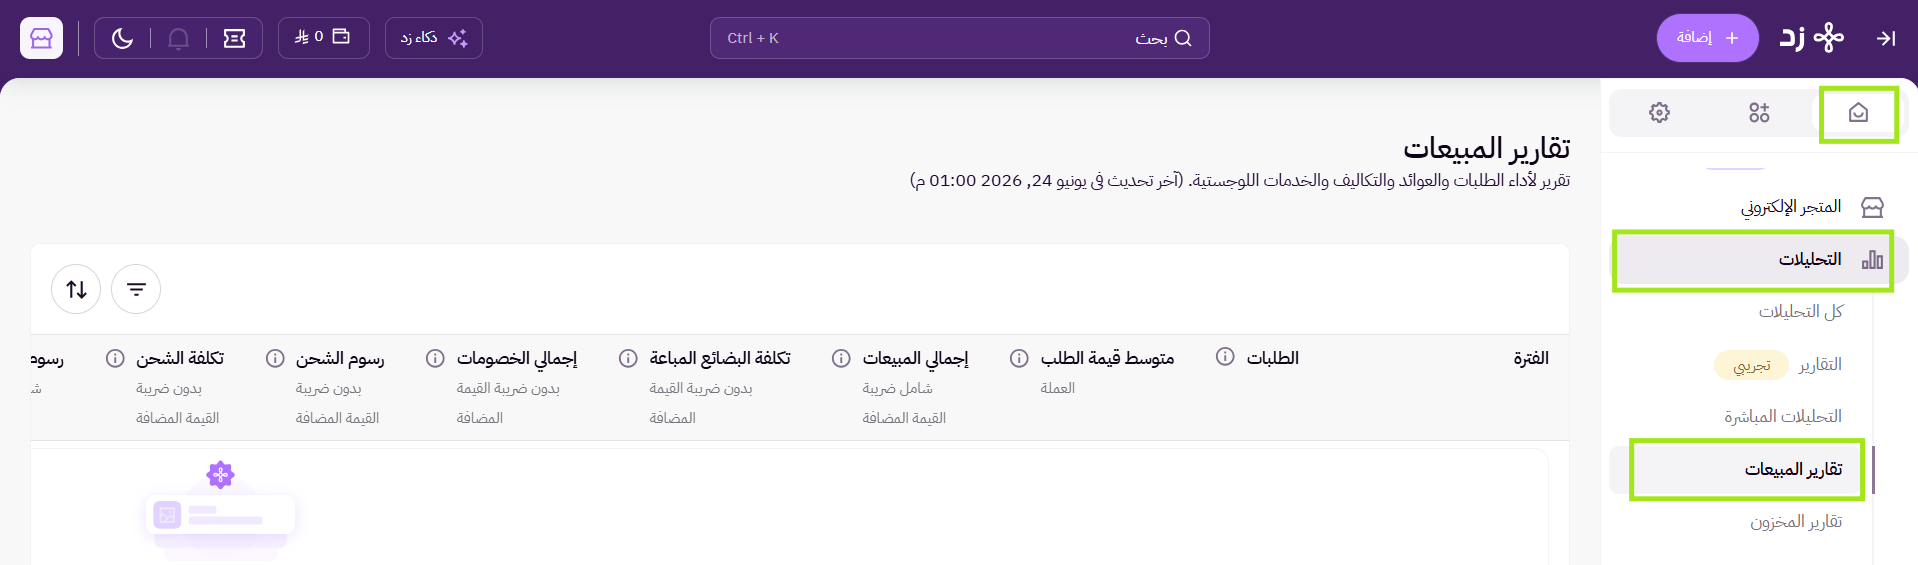Click the الفترة column header
The image size is (1918, 565).
(x=1531, y=358)
